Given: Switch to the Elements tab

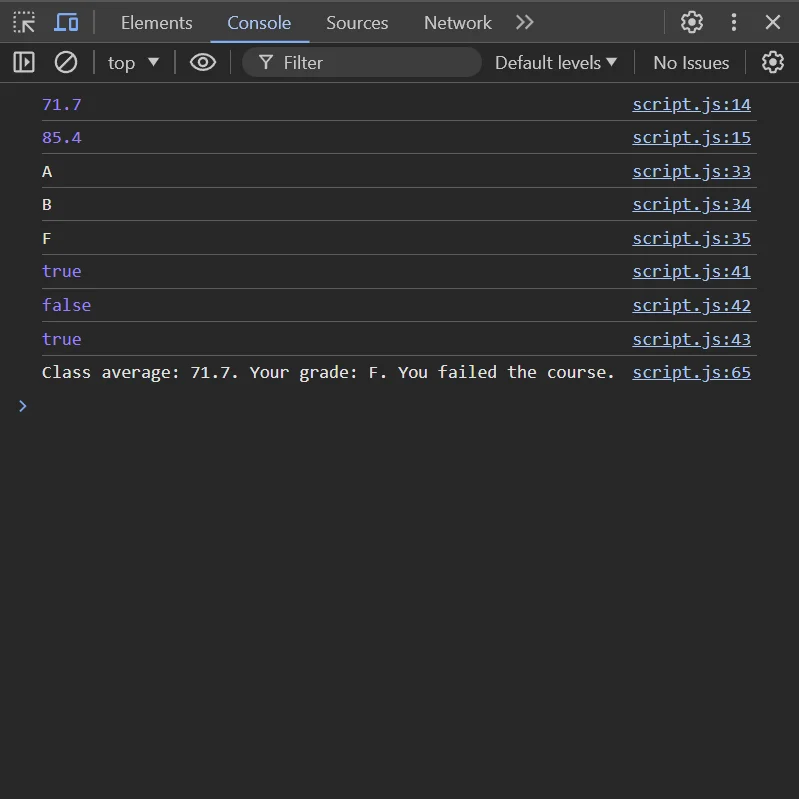Looking at the screenshot, I should point(156,23).
